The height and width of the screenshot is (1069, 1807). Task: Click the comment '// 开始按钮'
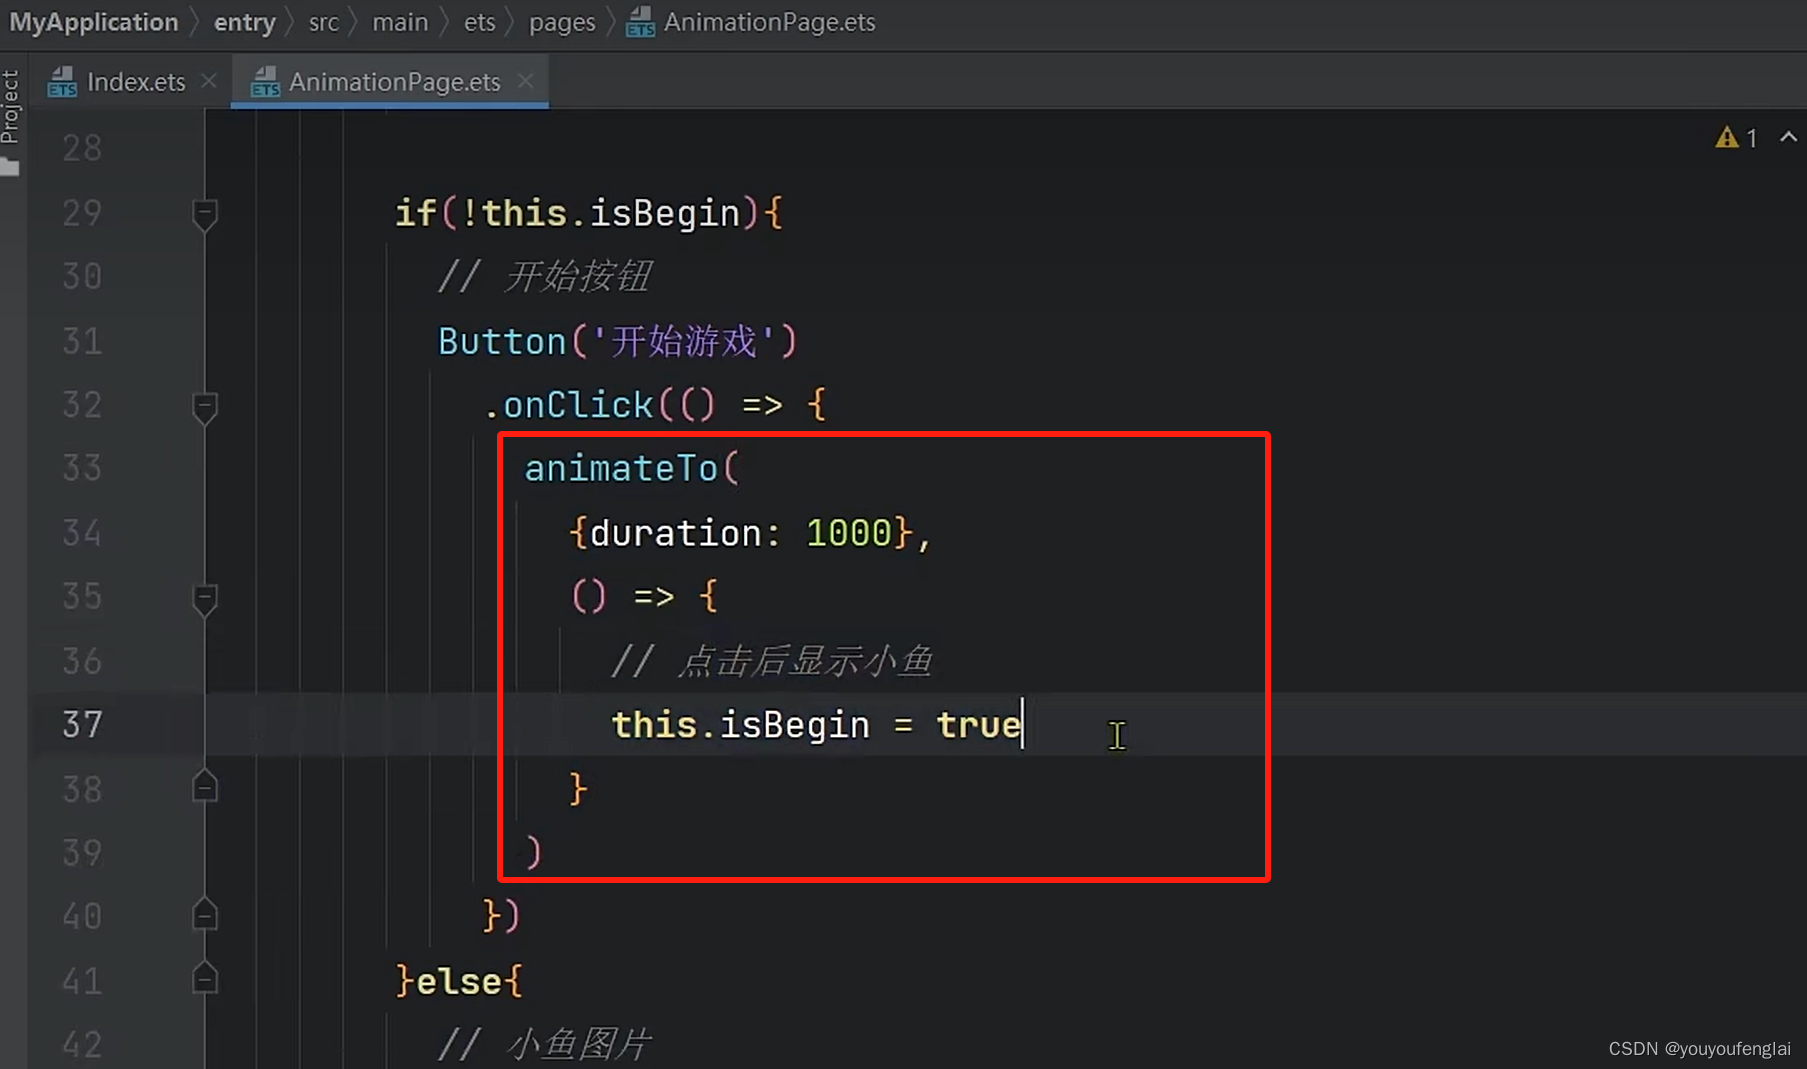pyautogui.click(x=544, y=276)
